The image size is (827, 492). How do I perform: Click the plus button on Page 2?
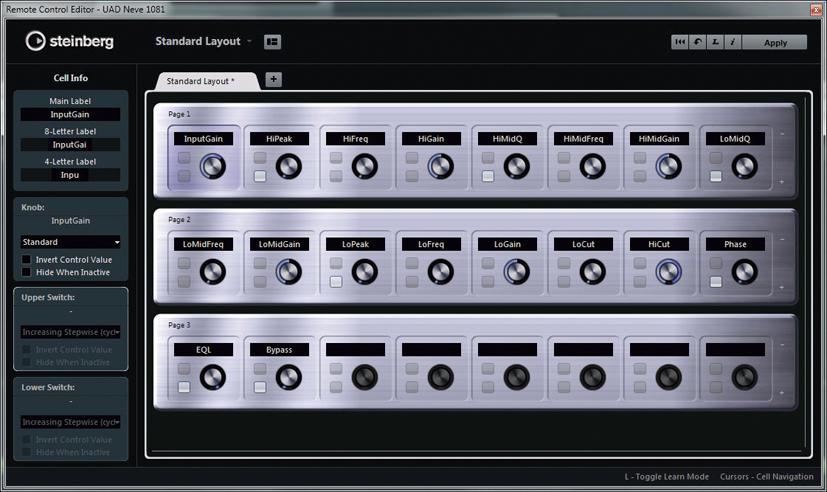[x=782, y=287]
